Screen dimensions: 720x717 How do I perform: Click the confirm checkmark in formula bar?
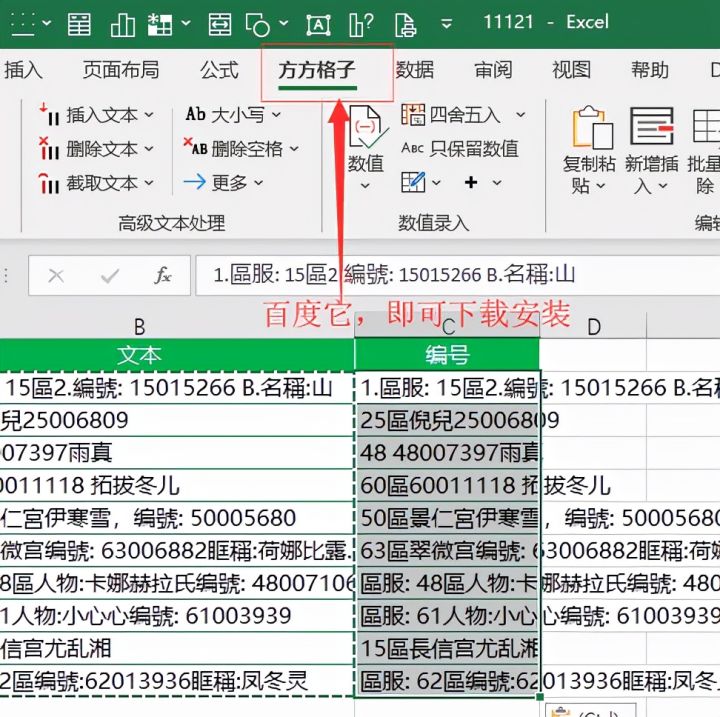coord(110,276)
